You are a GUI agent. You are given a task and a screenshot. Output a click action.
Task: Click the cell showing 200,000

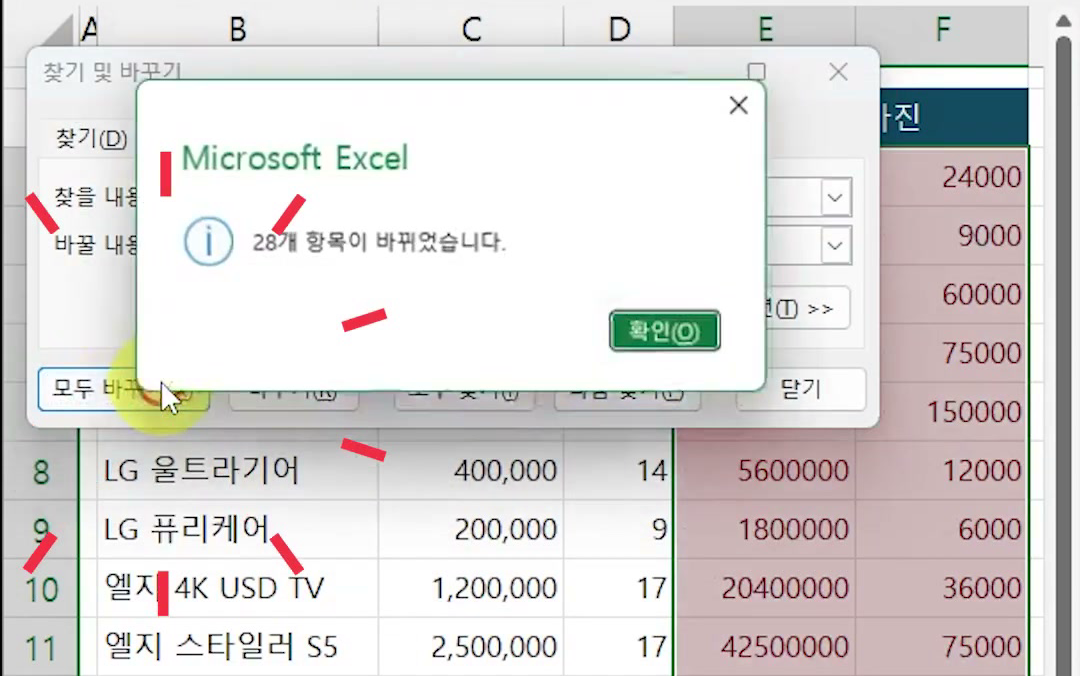click(x=471, y=529)
